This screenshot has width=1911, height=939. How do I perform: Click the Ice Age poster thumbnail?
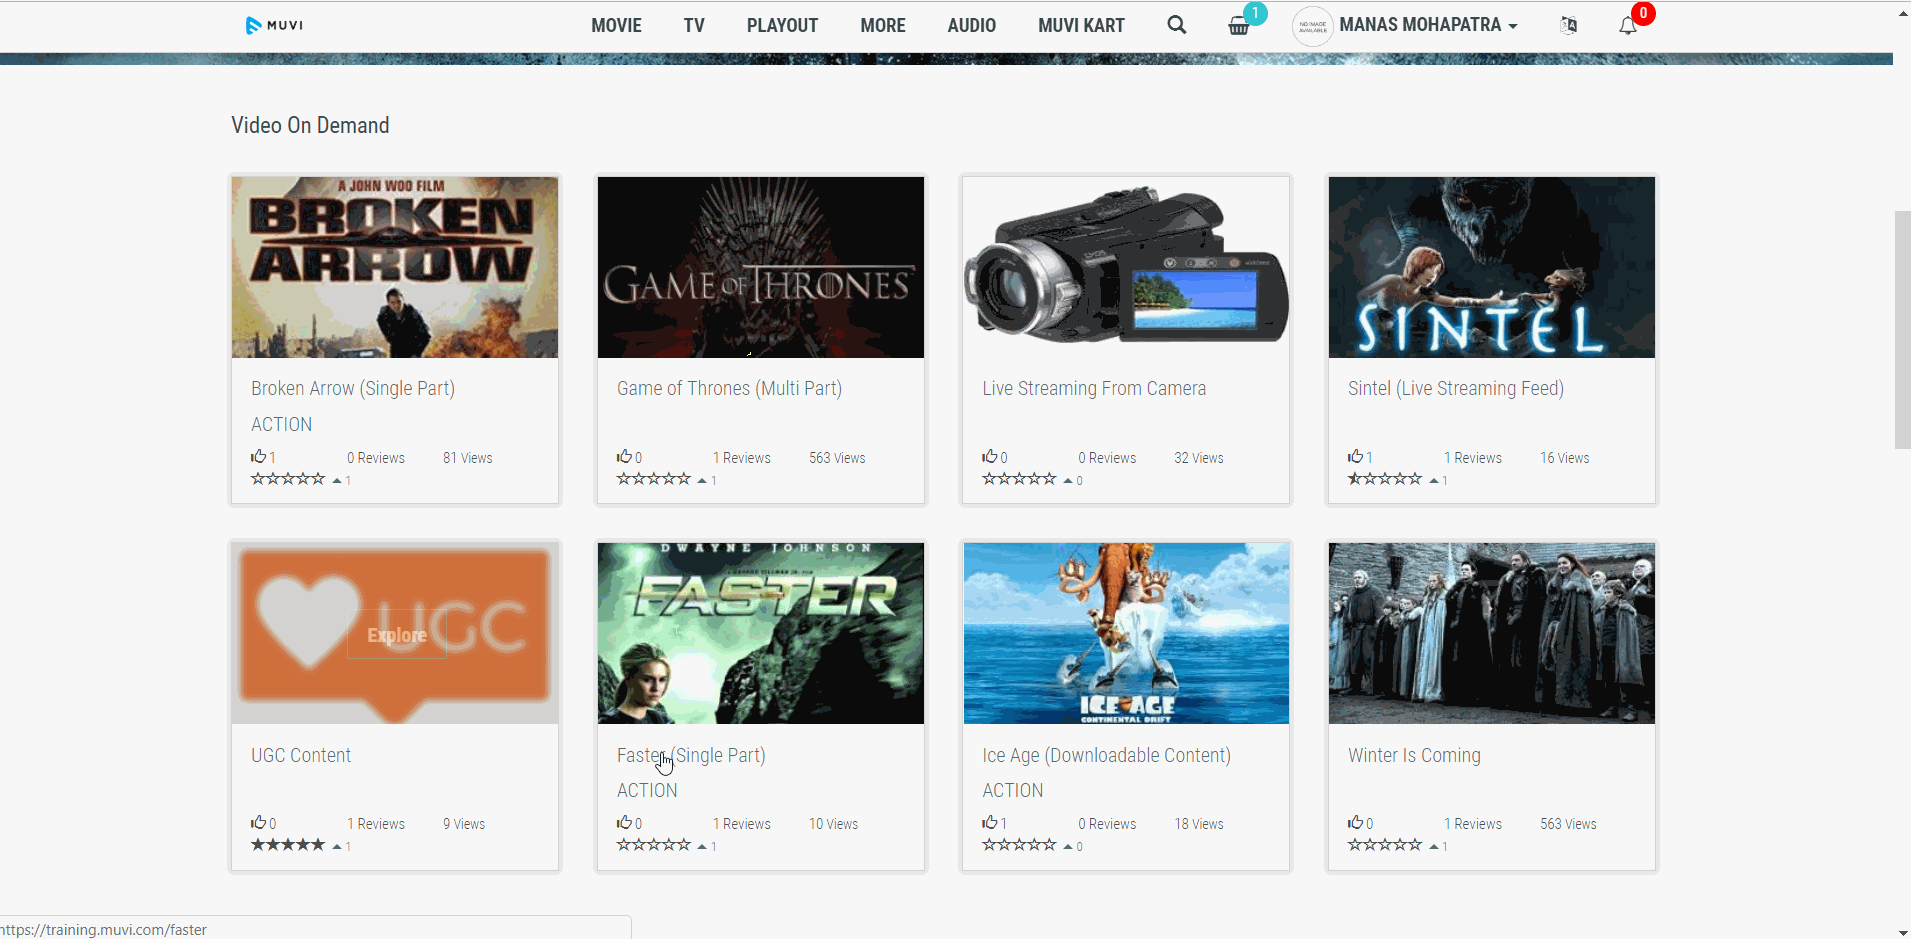(x=1126, y=633)
